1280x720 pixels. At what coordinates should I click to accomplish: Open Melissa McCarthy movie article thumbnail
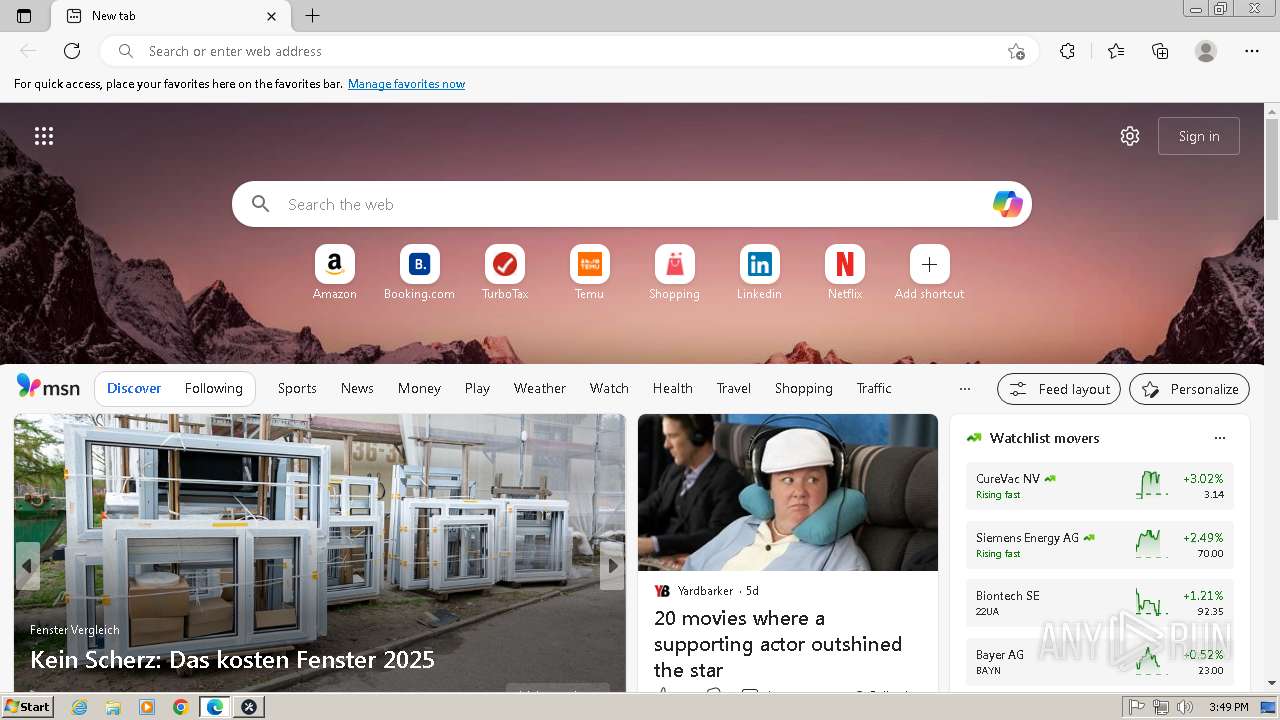coord(788,493)
